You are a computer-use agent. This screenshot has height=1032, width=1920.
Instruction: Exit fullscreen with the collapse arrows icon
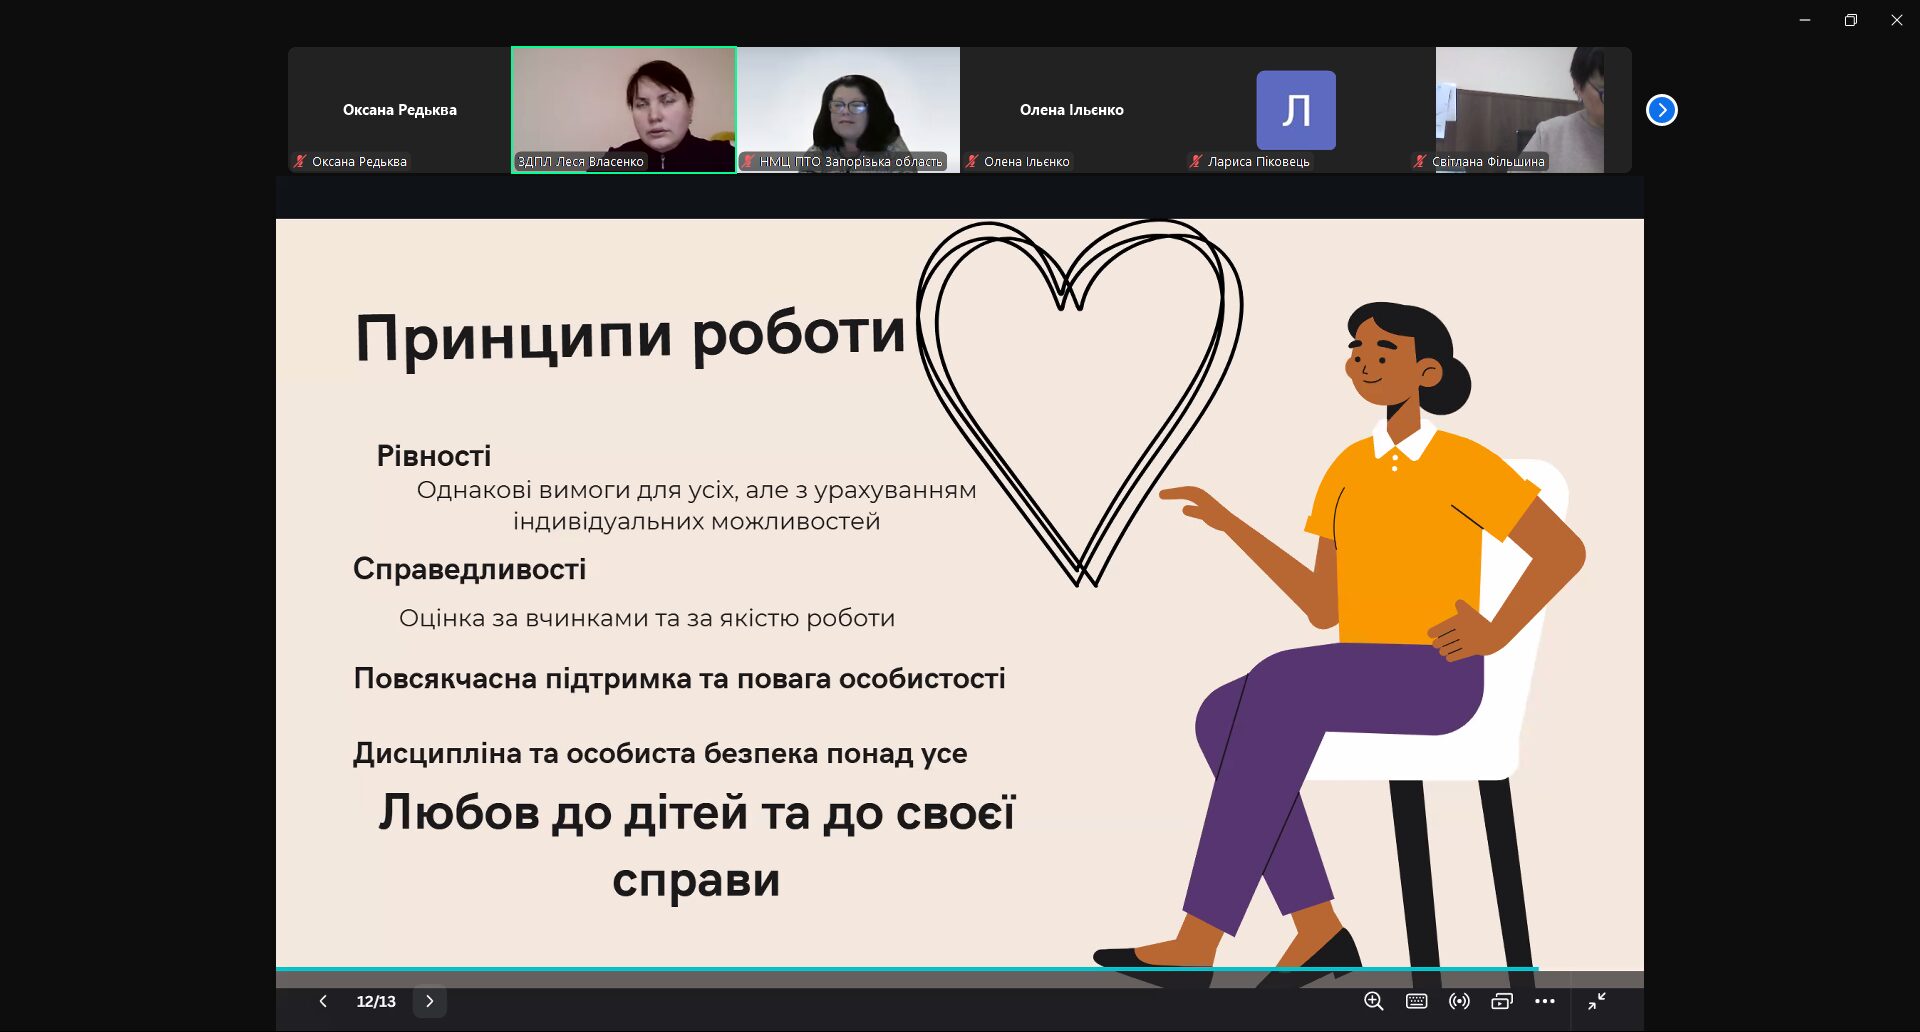click(1597, 1001)
